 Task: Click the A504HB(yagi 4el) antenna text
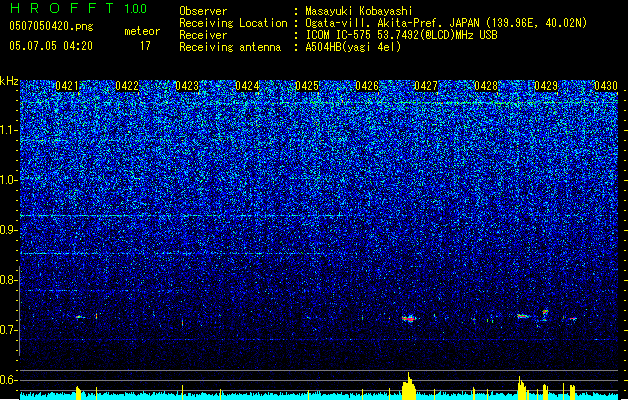(x=353, y=47)
